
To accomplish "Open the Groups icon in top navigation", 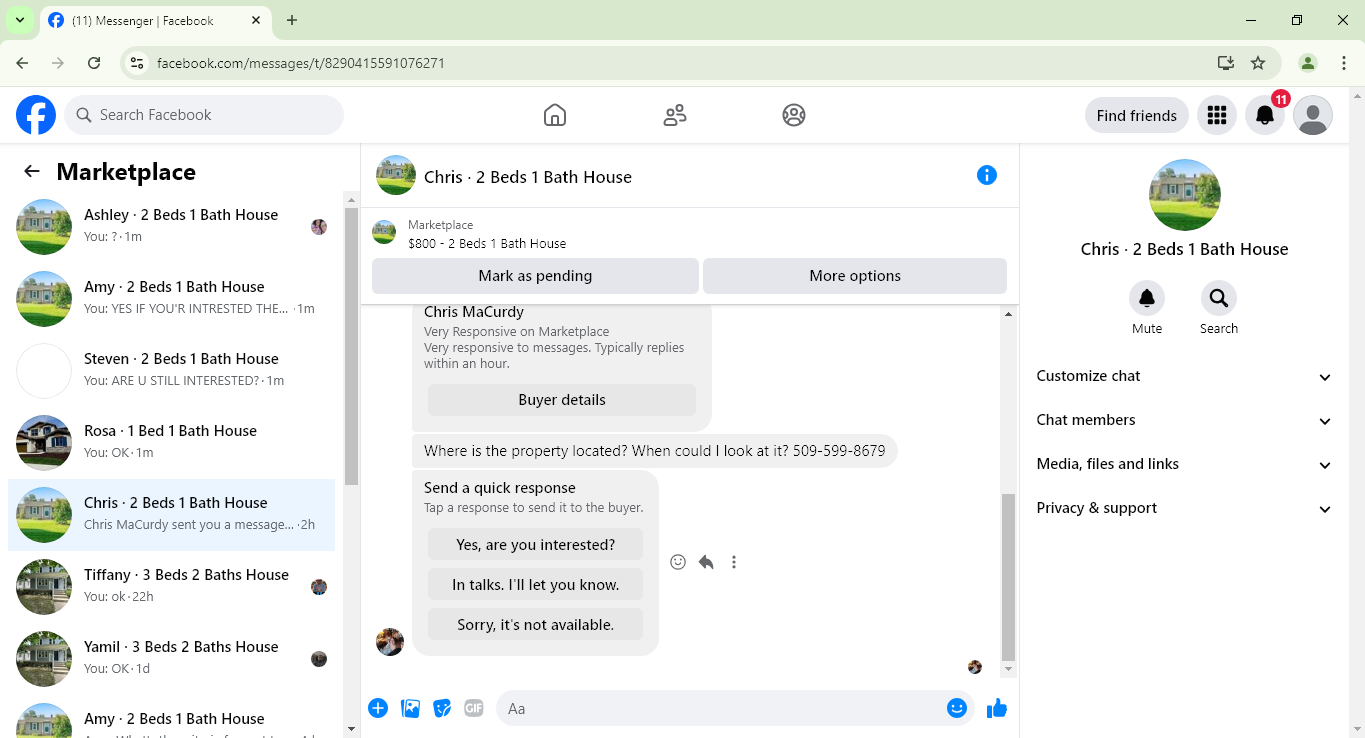I will tap(794, 115).
